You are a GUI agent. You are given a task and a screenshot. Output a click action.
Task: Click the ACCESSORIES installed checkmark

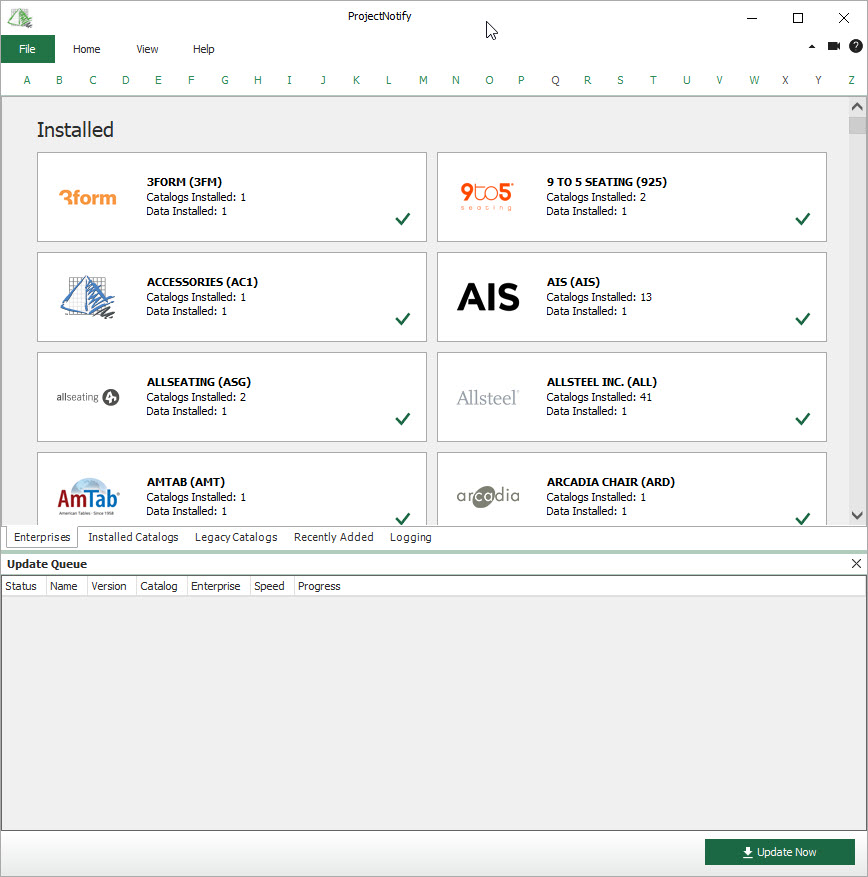403,319
